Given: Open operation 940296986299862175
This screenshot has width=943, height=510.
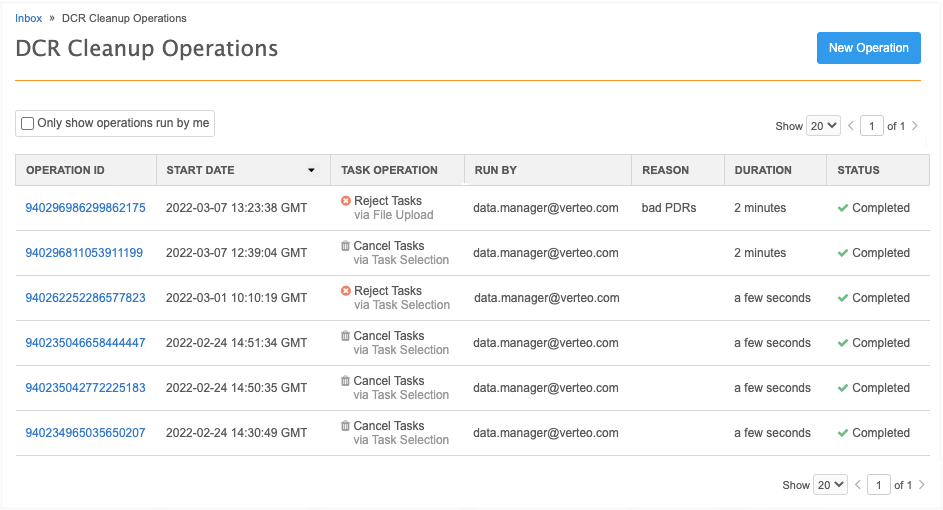Looking at the screenshot, I should coord(85,208).
